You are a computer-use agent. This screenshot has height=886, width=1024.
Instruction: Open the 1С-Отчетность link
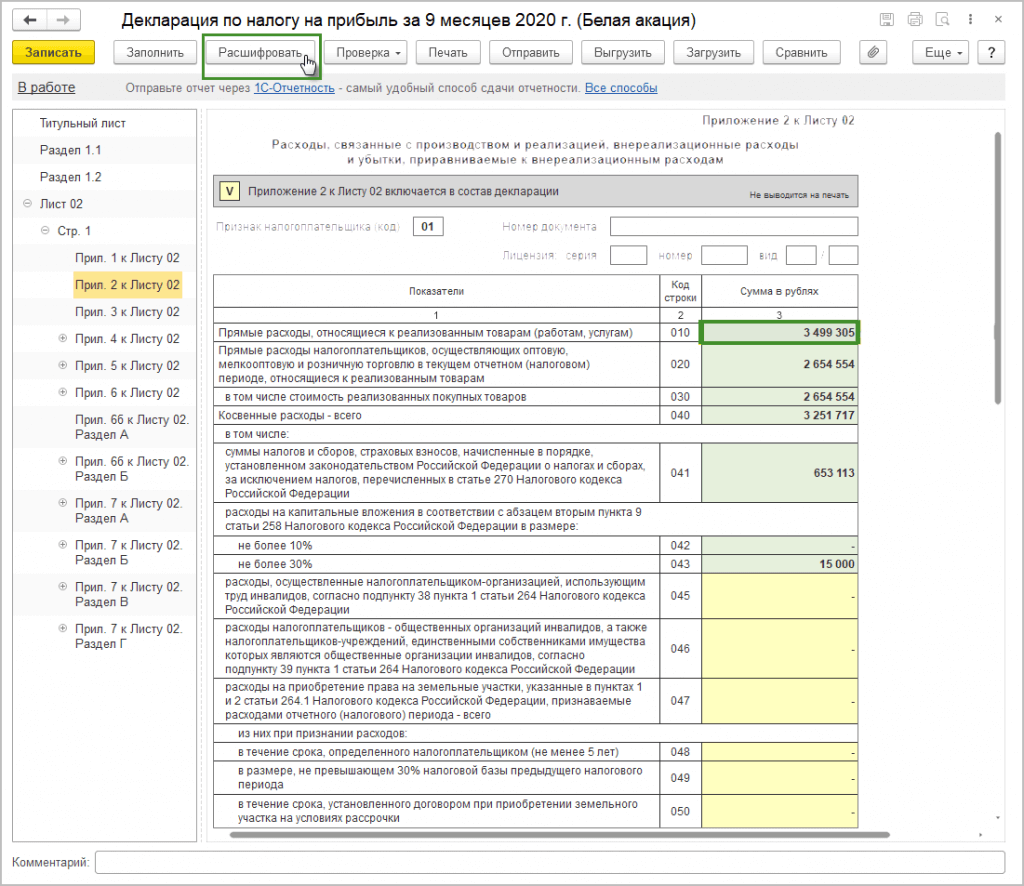pyautogui.click(x=292, y=88)
